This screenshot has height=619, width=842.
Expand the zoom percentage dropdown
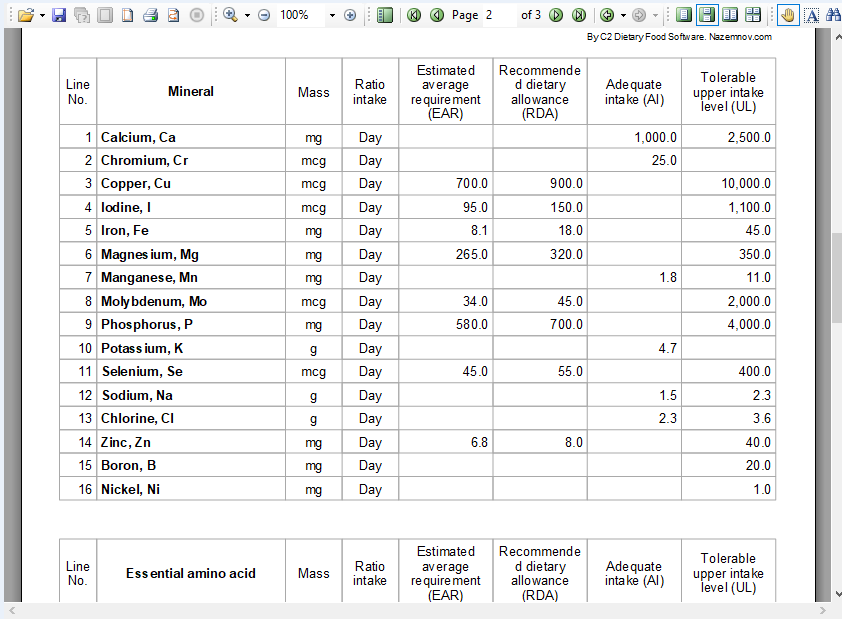[332, 16]
